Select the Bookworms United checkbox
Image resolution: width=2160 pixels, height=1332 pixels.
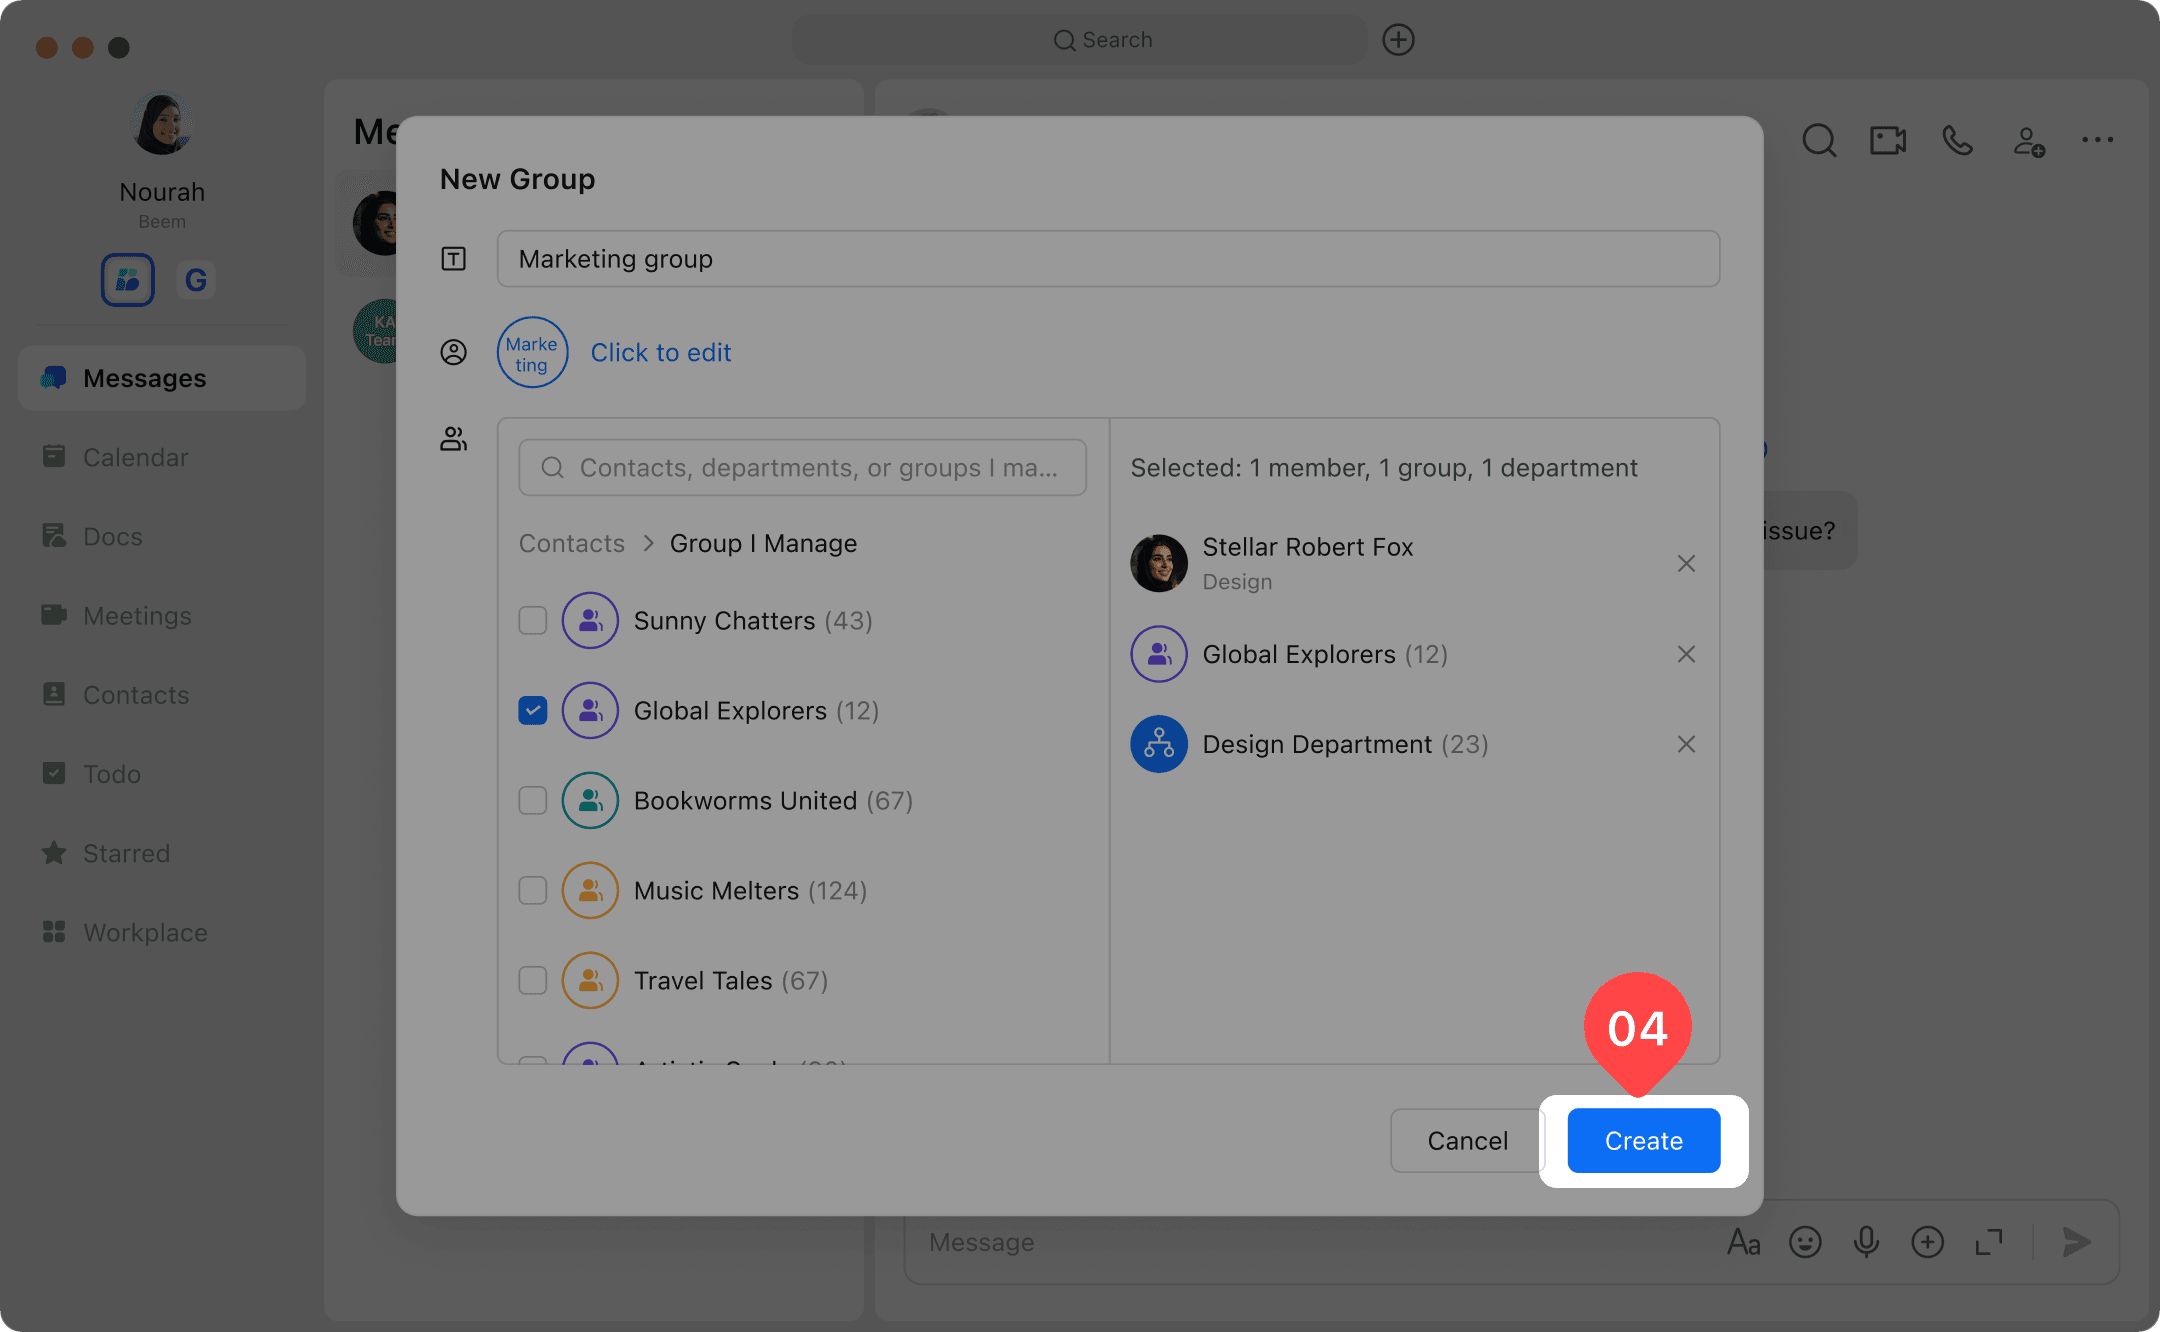533,801
